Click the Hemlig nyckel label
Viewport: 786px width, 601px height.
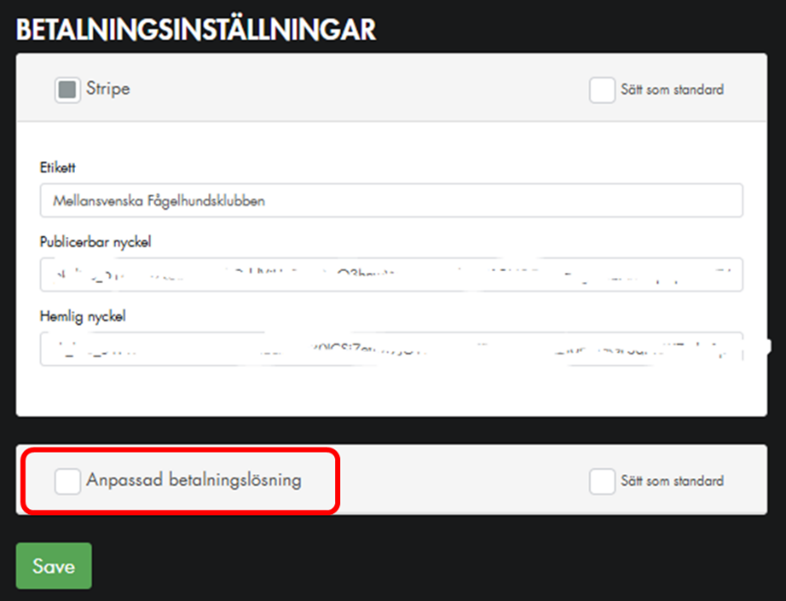pos(83,316)
